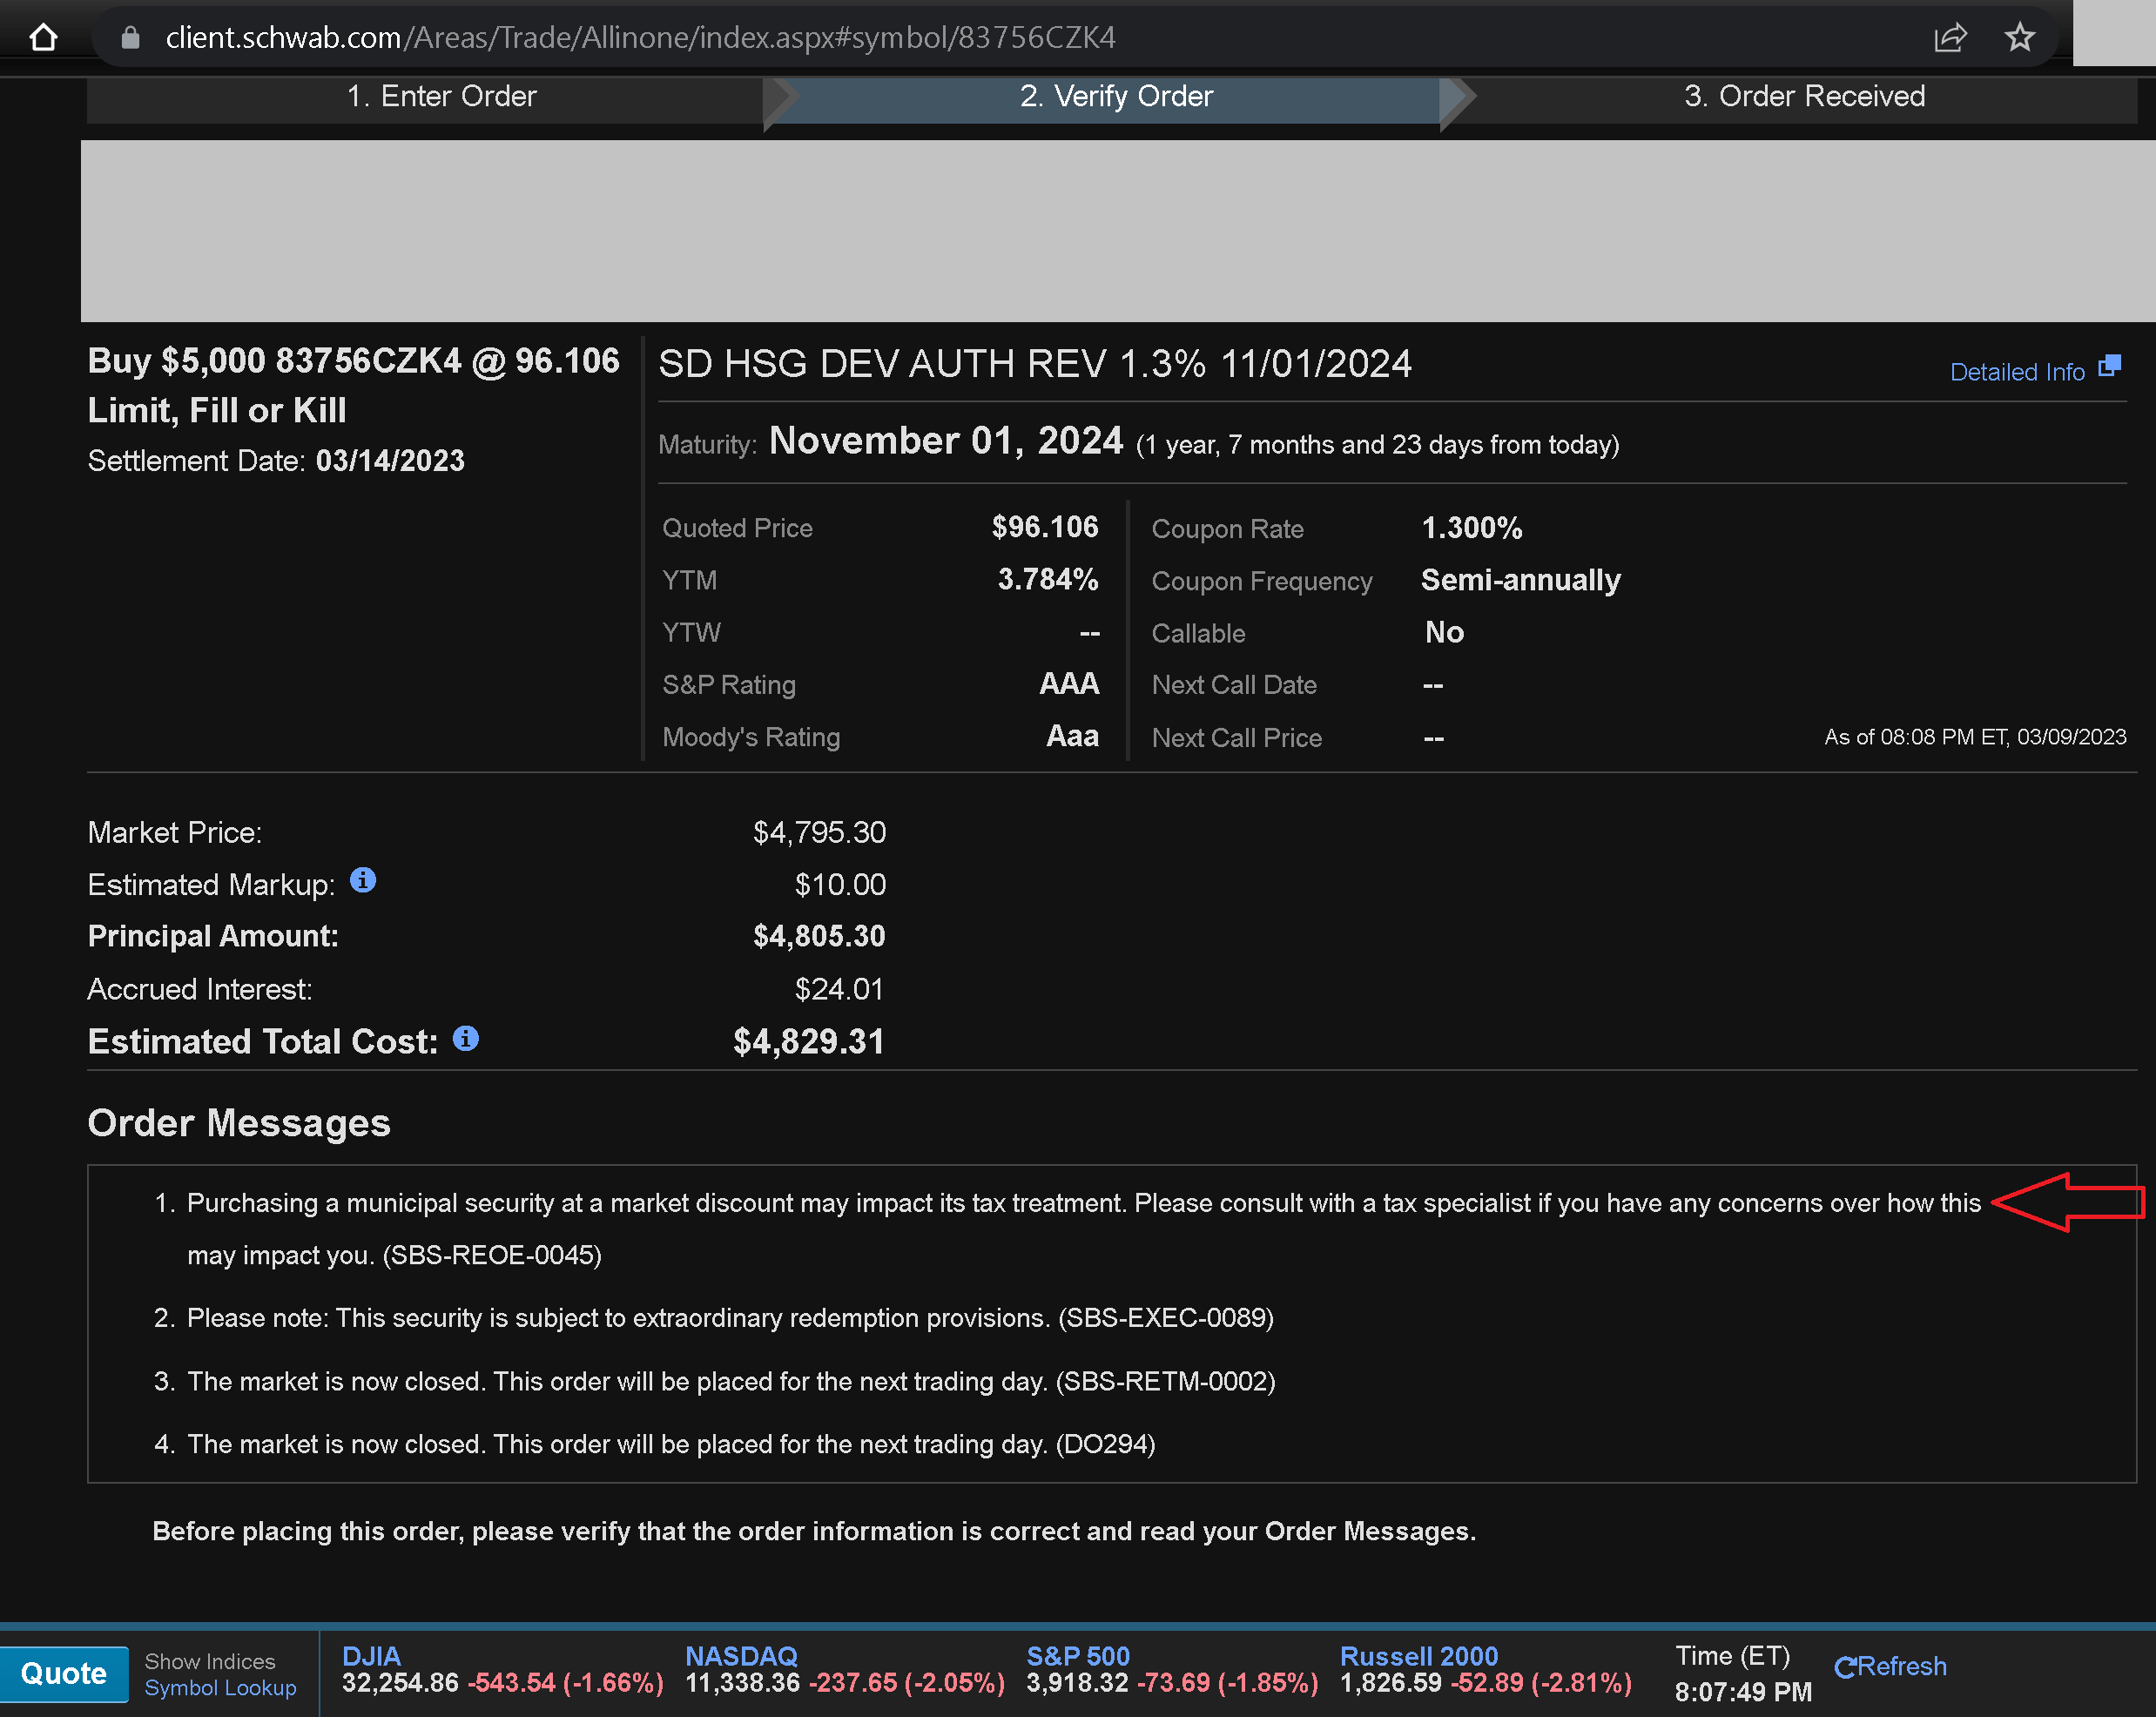The height and width of the screenshot is (1717, 2156).
Task: Click the verify order reminder text
Action: 814,1531
